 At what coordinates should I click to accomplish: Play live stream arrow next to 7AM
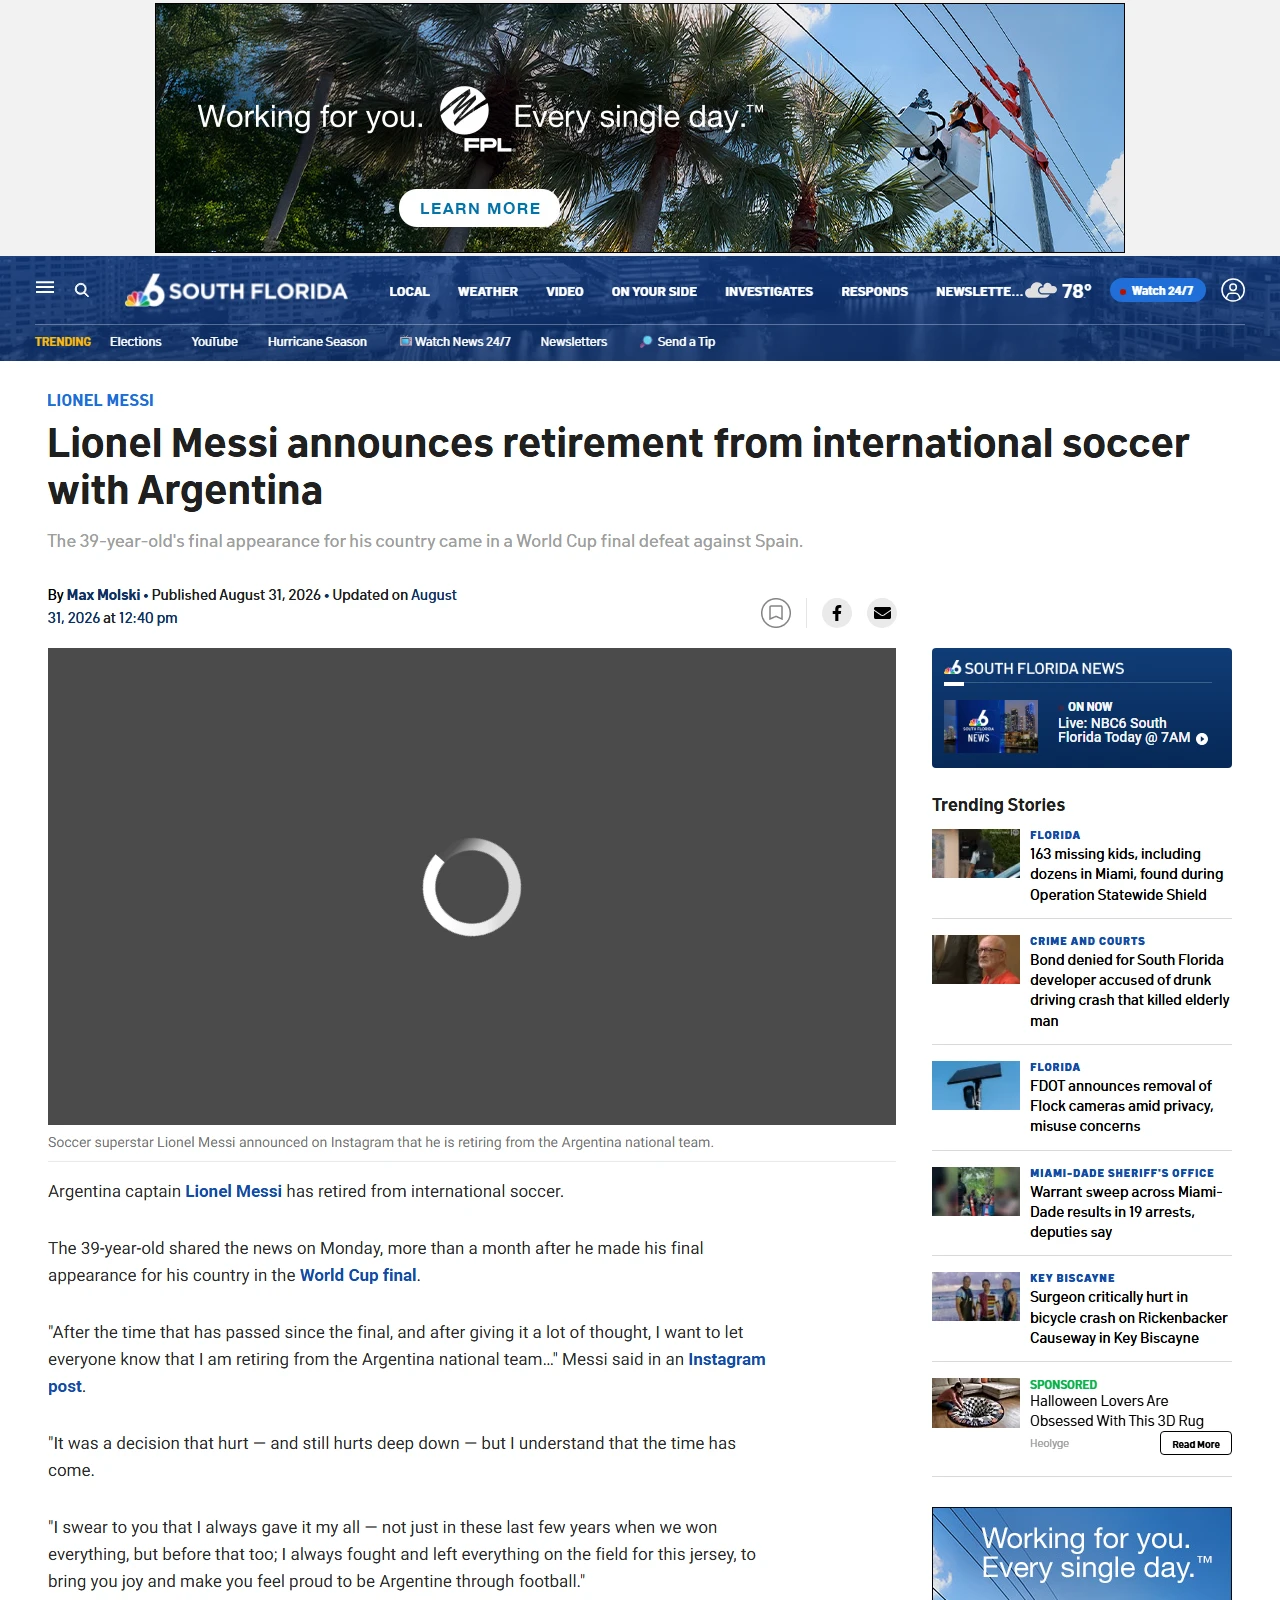coord(1202,739)
